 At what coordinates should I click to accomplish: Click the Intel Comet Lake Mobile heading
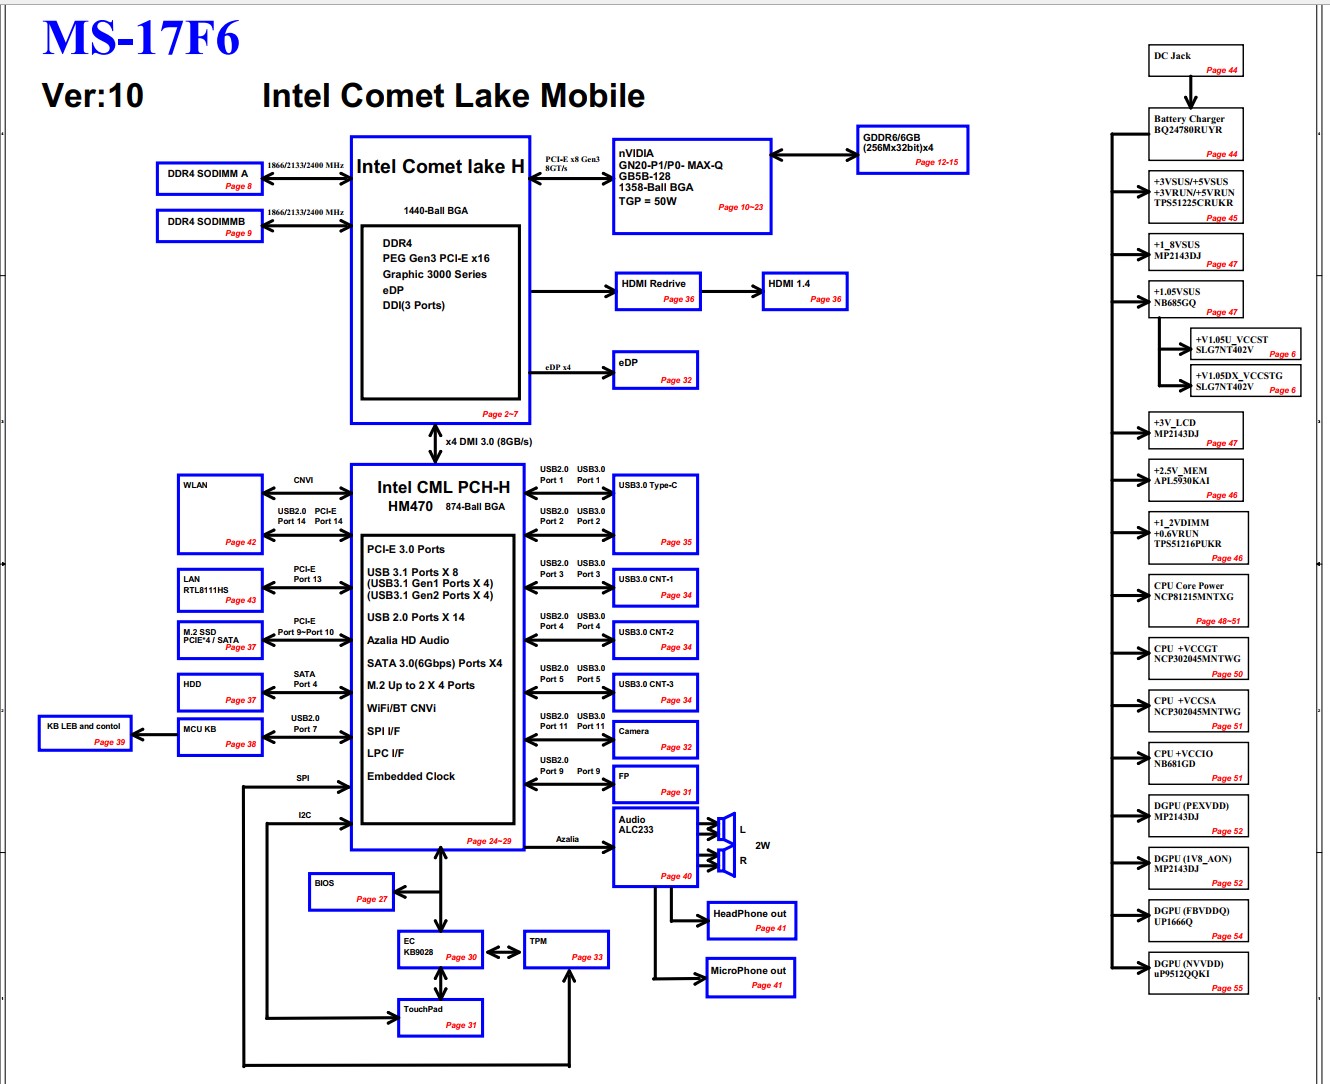[453, 96]
